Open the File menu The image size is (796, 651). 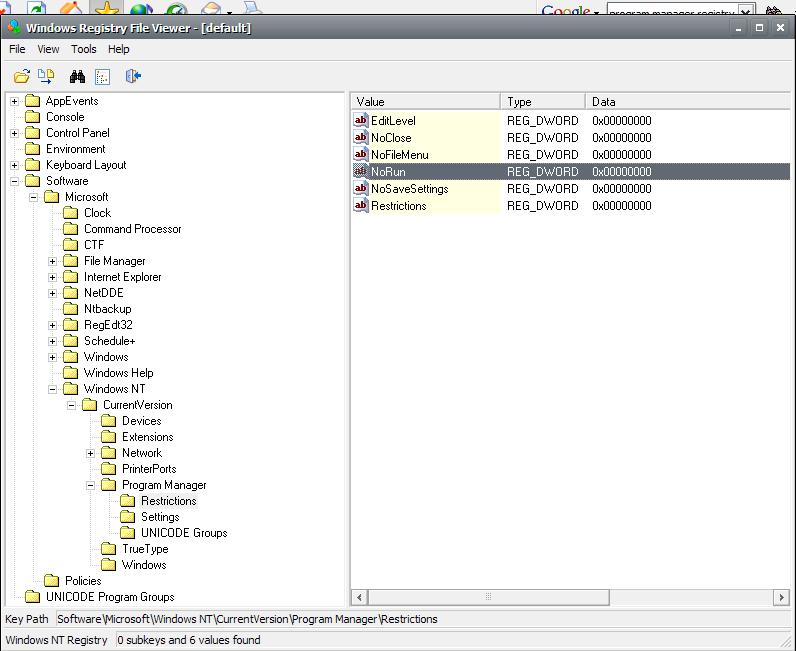coord(17,49)
